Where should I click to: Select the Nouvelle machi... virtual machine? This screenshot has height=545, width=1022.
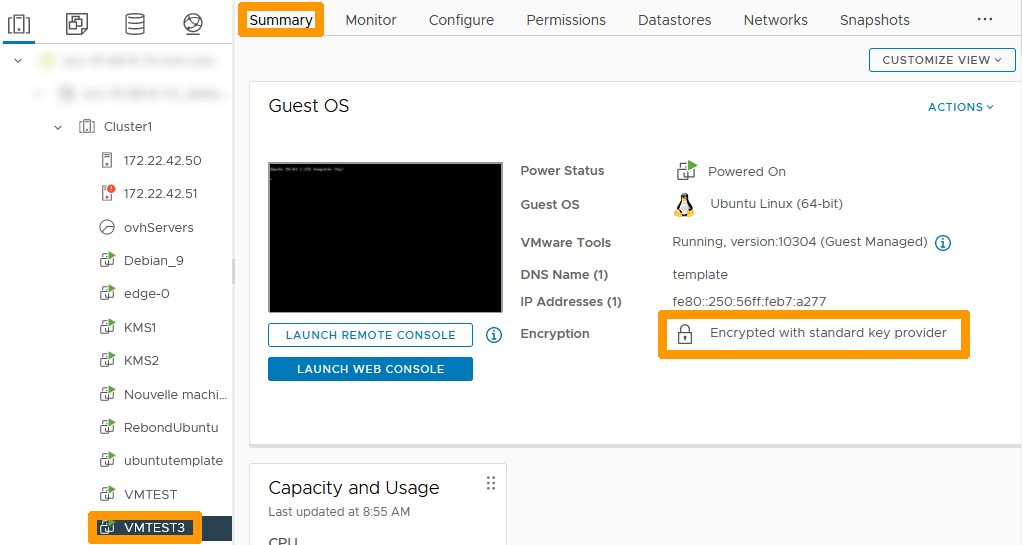pos(175,394)
